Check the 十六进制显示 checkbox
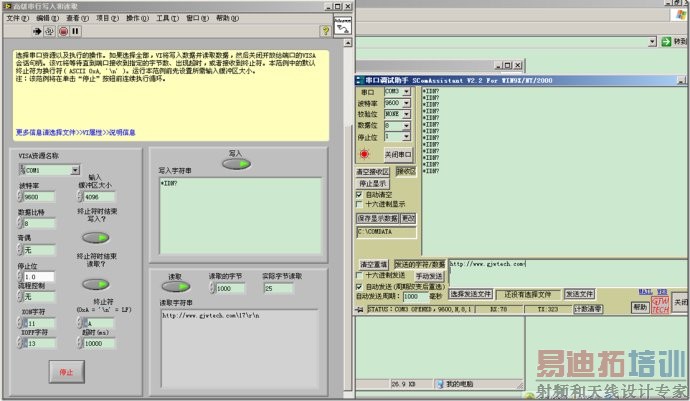 [359, 204]
